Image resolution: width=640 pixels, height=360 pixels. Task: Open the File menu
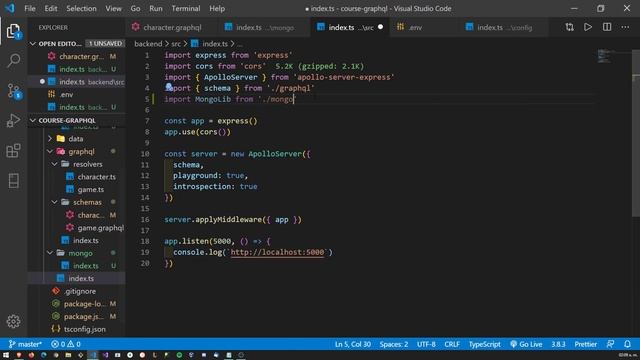(30, 8)
